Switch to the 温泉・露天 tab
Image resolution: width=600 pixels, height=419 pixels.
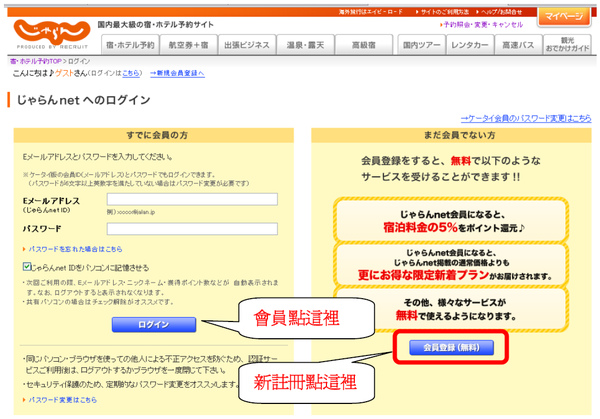coord(305,45)
